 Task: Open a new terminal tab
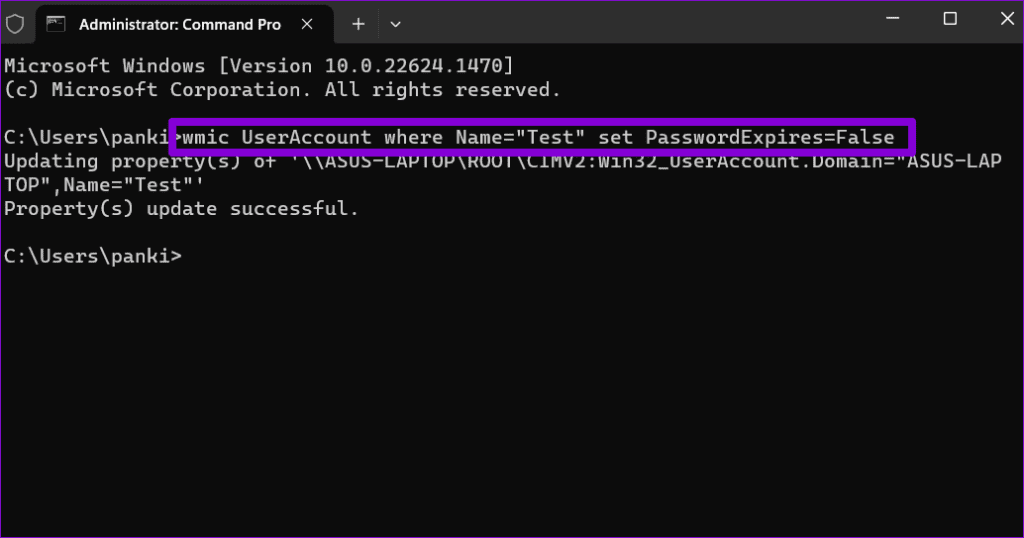(358, 24)
